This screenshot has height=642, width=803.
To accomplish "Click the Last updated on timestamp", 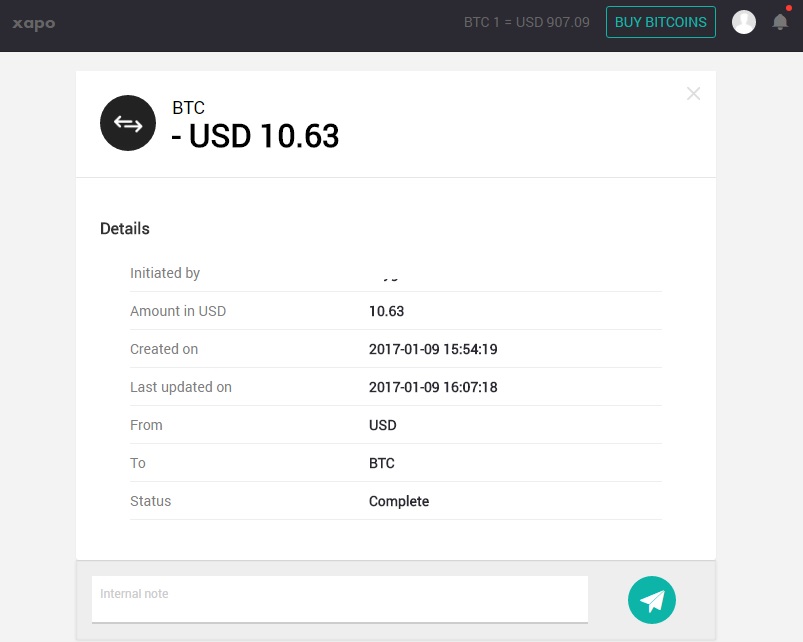I will [x=433, y=387].
